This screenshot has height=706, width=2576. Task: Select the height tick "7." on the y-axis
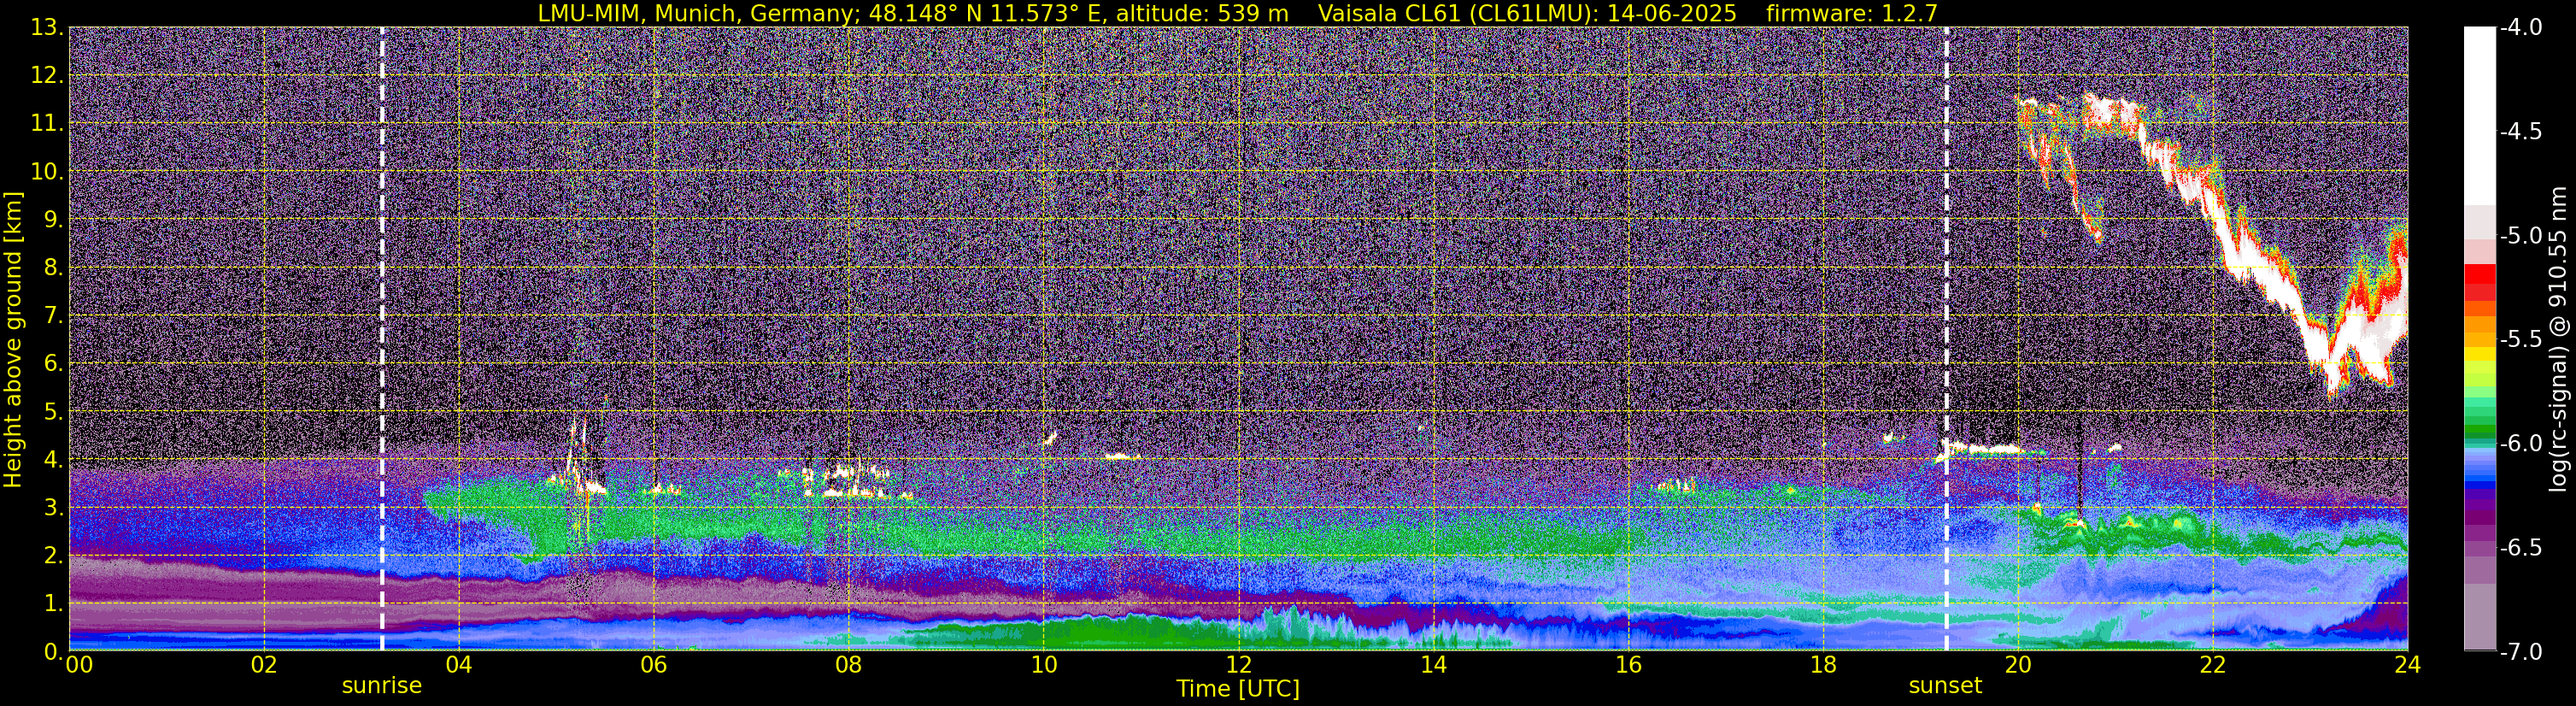(x=52, y=316)
